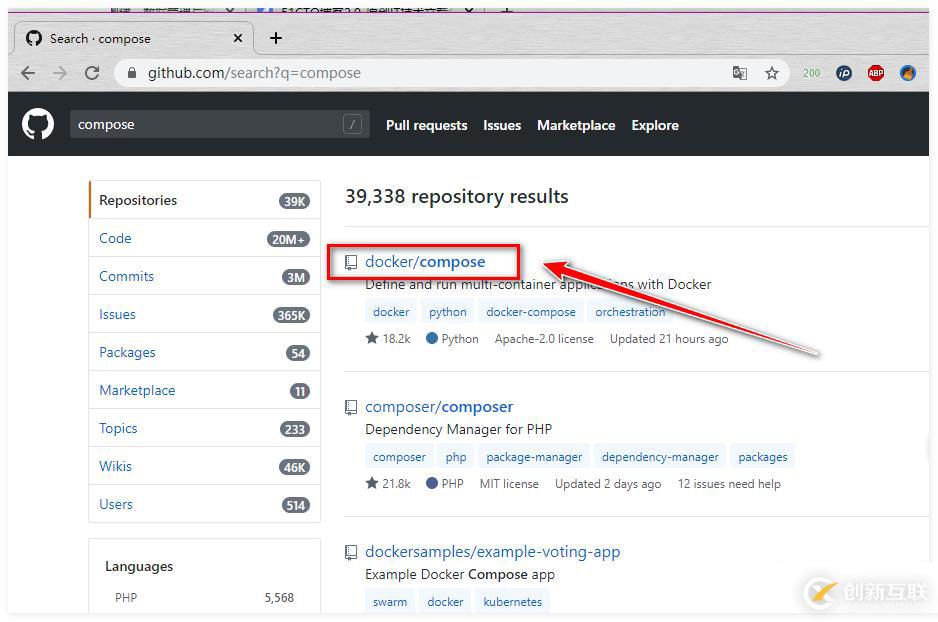The height and width of the screenshot is (622, 938).
Task: Click the 'Updated 2 days ago' text
Action: click(x=608, y=483)
